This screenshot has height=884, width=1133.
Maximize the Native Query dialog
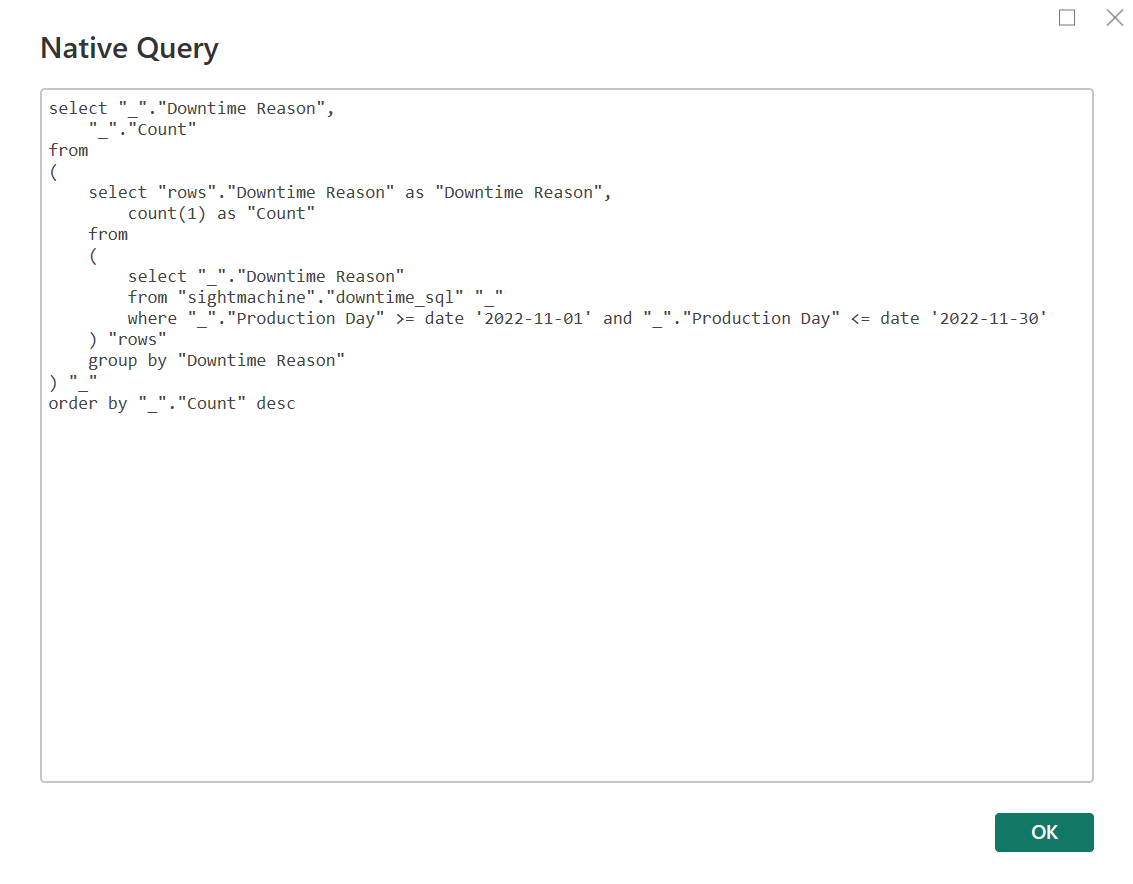point(1067,18)
